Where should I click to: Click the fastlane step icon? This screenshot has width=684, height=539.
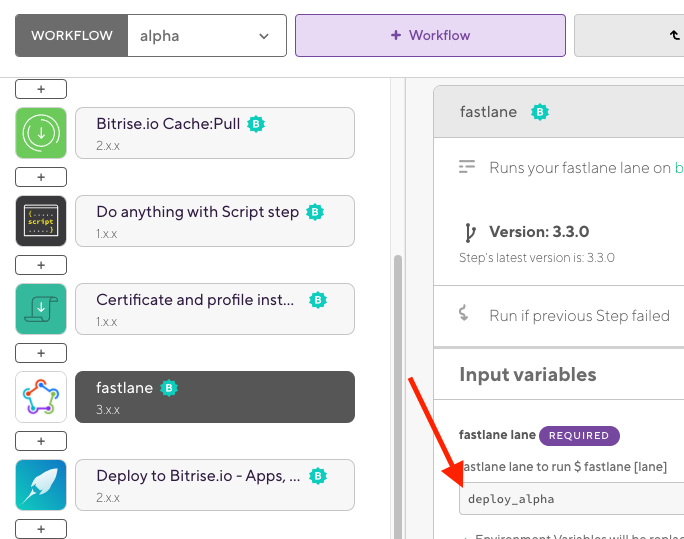(x=41, y=397)
